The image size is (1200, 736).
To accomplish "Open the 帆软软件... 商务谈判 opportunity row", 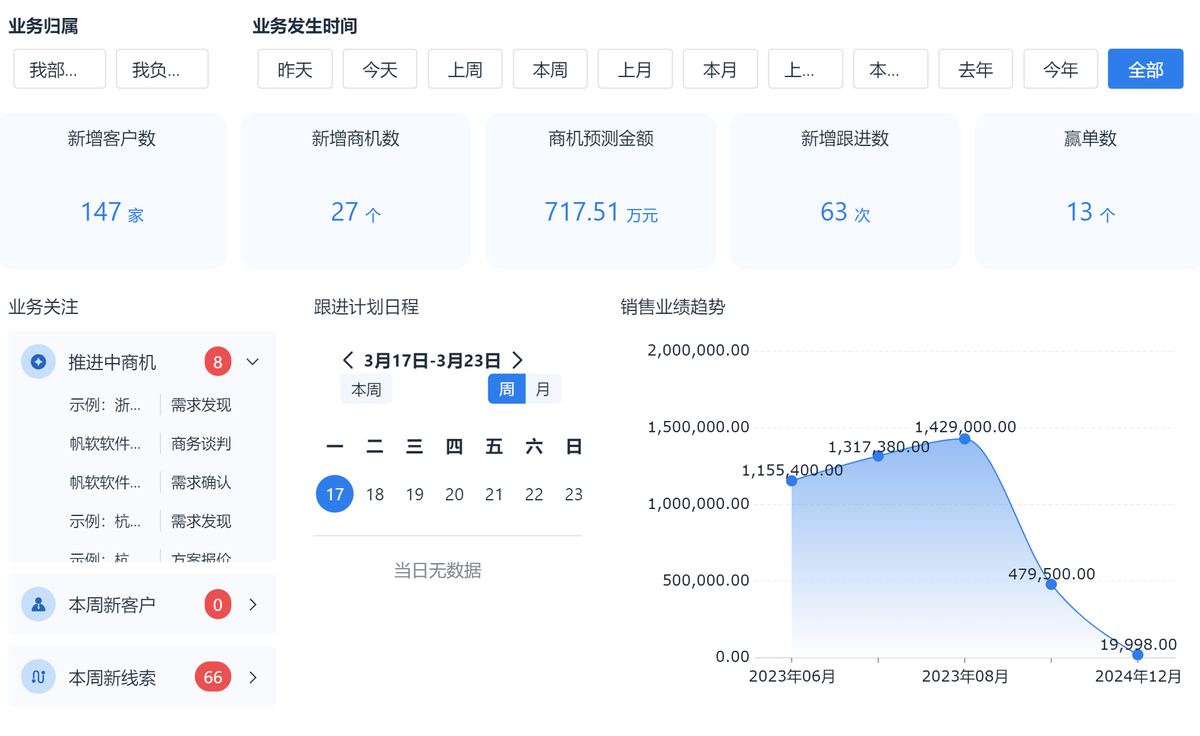I will [x=150, y=443].
